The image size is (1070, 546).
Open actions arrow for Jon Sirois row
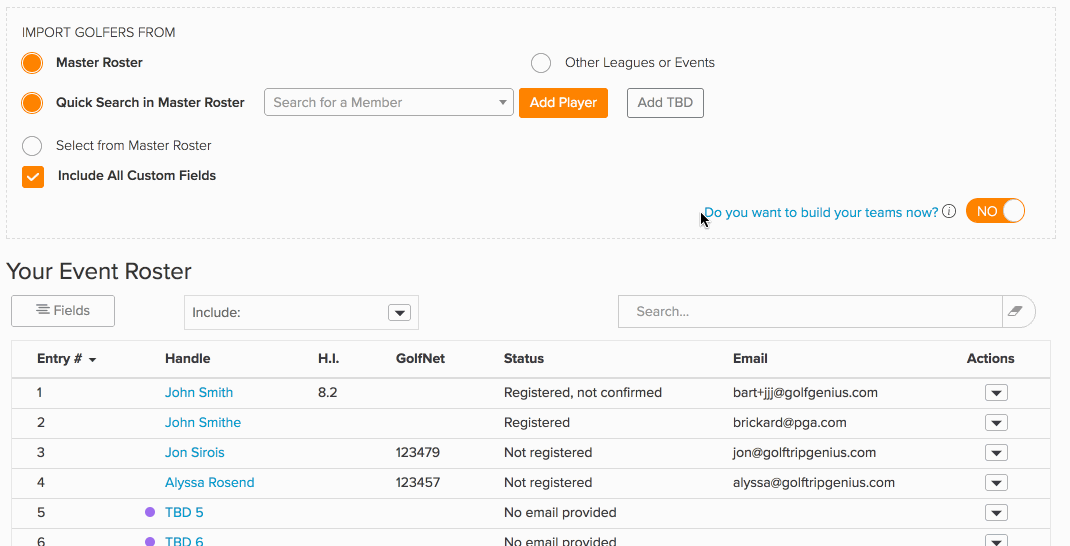coord(996,452)
